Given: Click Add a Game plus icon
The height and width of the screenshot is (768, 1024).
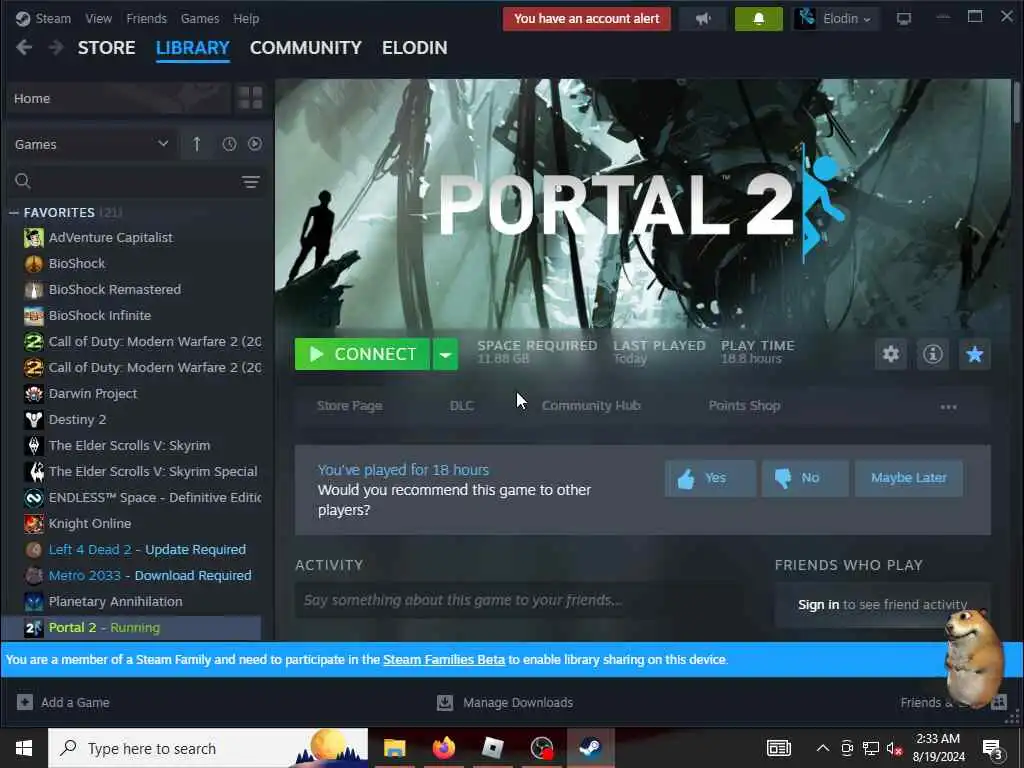Looking at the screenshot, I should (25, 703).
